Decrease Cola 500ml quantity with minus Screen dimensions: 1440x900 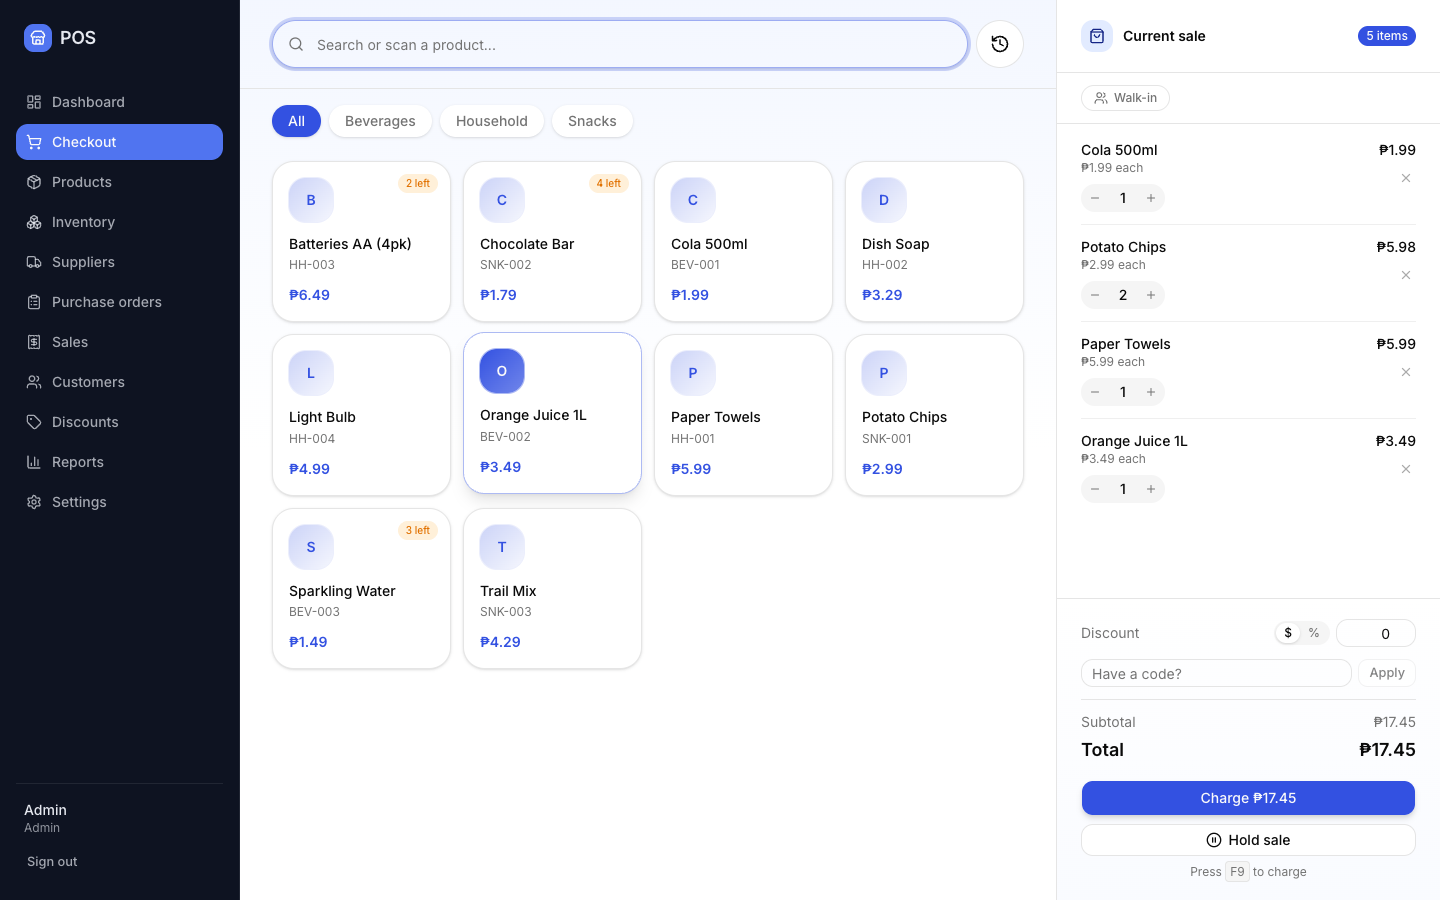tap(1095, 198)
